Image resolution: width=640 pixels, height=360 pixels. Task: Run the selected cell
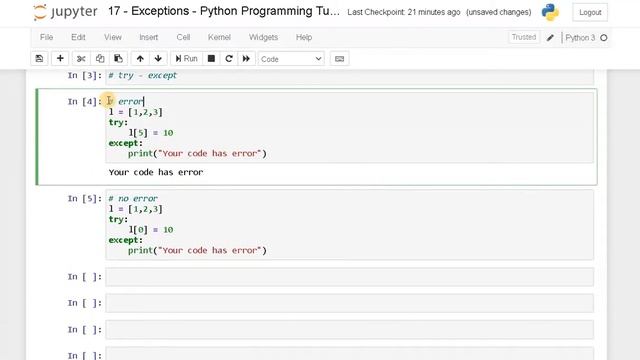click(186, 59)
